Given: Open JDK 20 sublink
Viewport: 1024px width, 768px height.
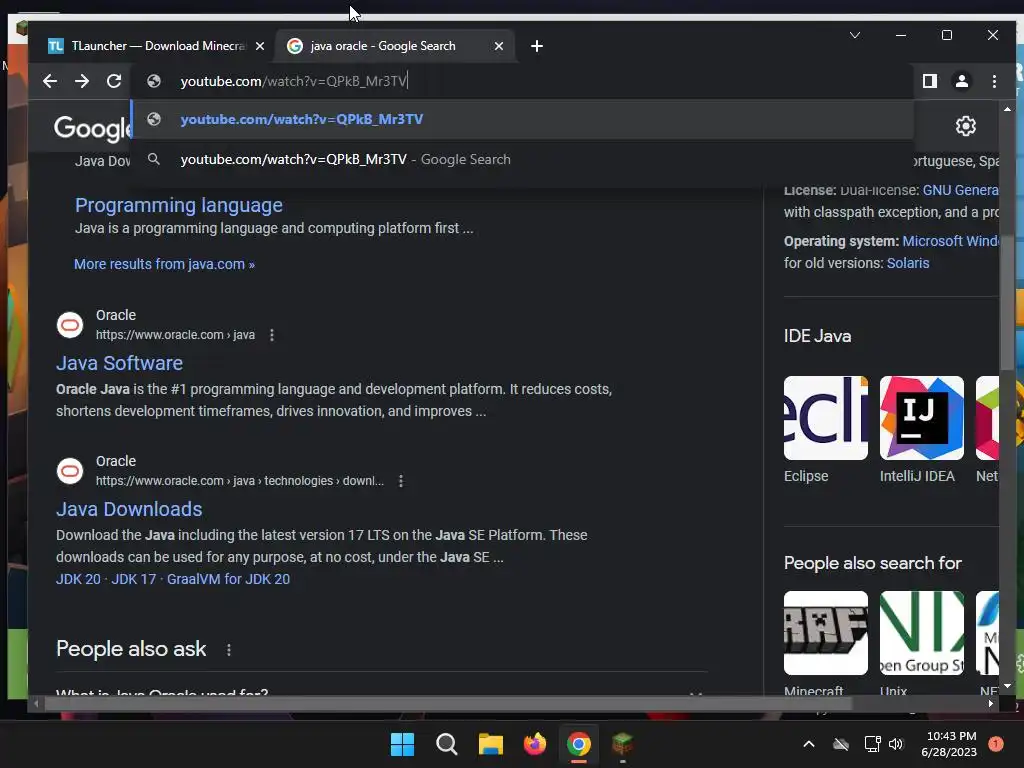Looking at the screenshot, I should click(x=78, y=579).
